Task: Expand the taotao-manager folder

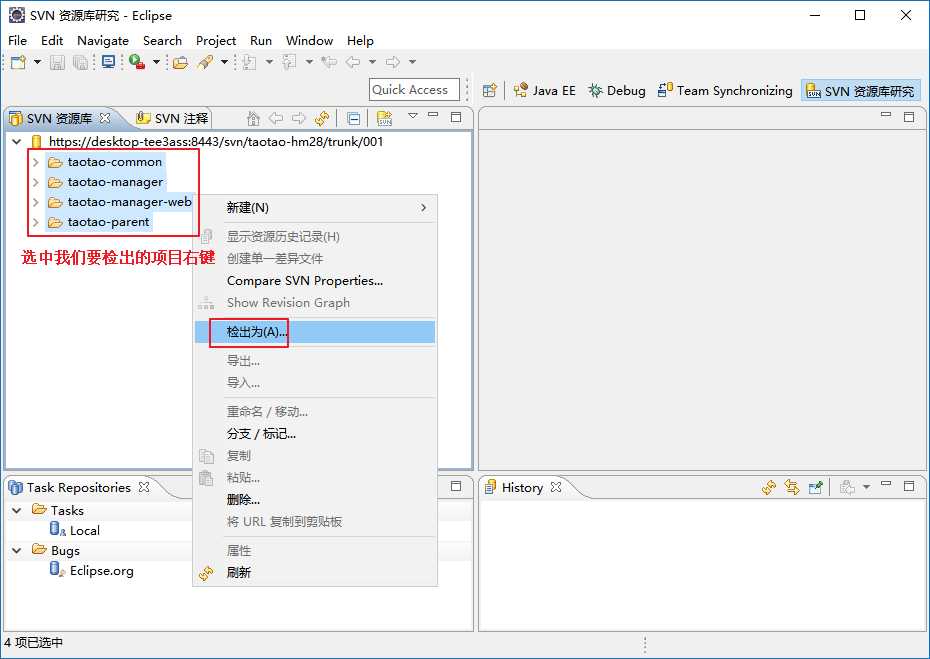Action: (36, 182)
